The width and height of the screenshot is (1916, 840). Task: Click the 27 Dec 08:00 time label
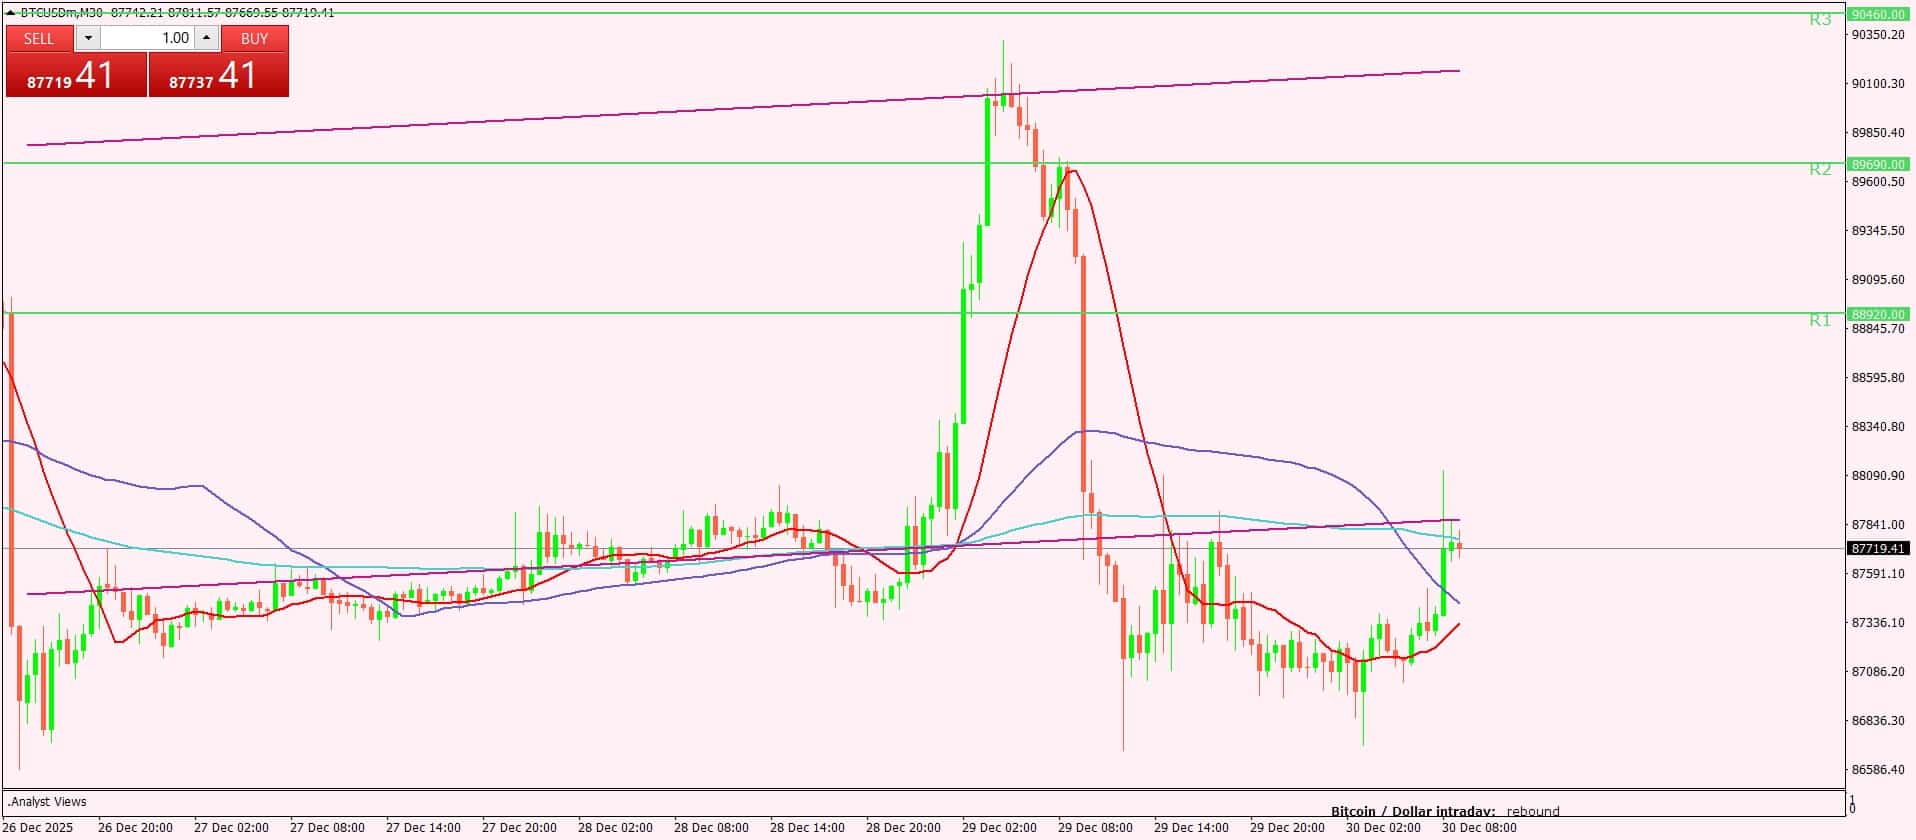click(327, 827)
